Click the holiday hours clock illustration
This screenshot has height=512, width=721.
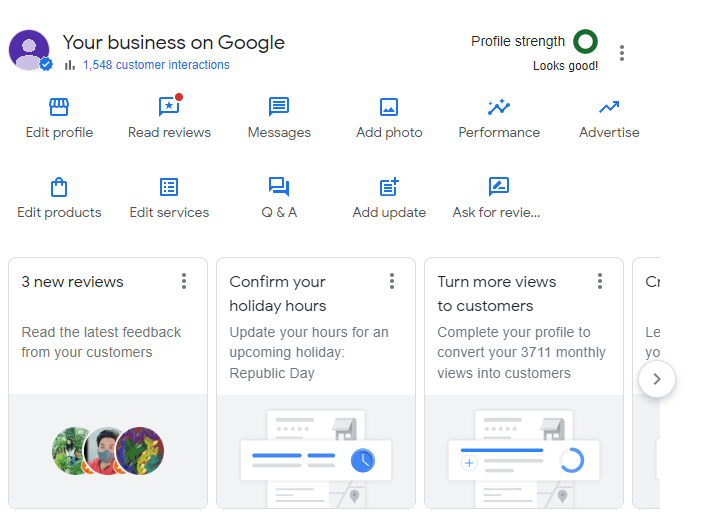[363, 460]
